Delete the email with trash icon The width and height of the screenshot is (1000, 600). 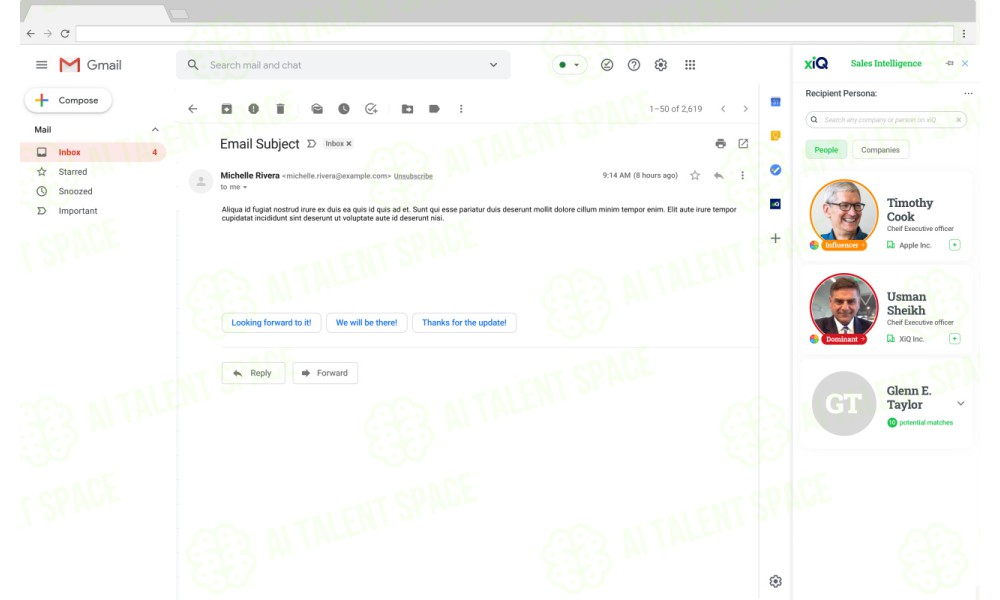[280, 109]
